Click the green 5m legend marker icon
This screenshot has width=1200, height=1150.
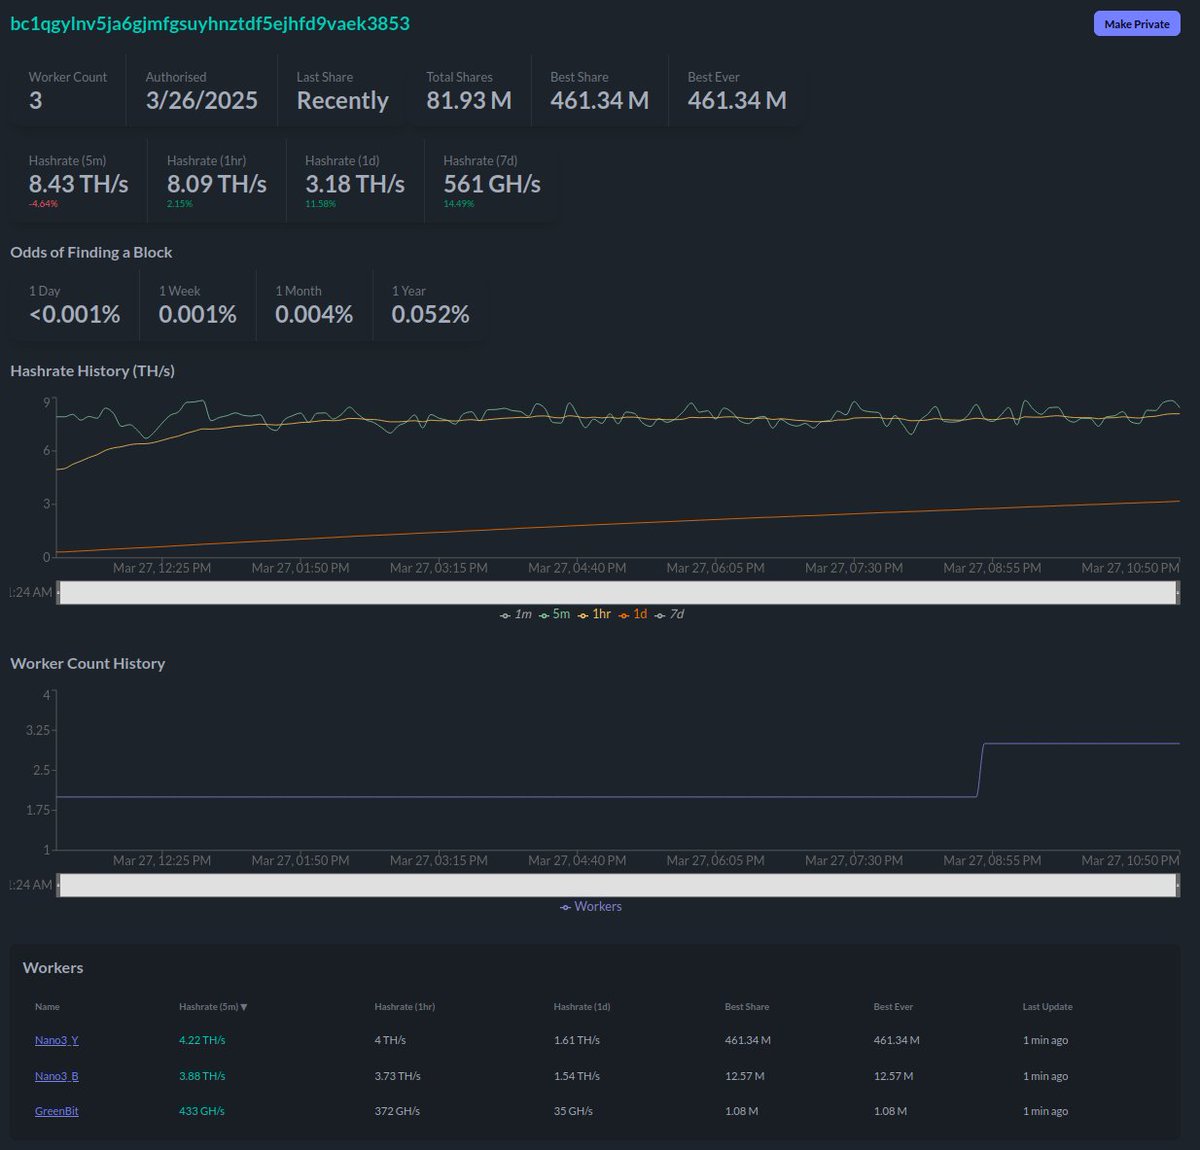pos(542,614)
